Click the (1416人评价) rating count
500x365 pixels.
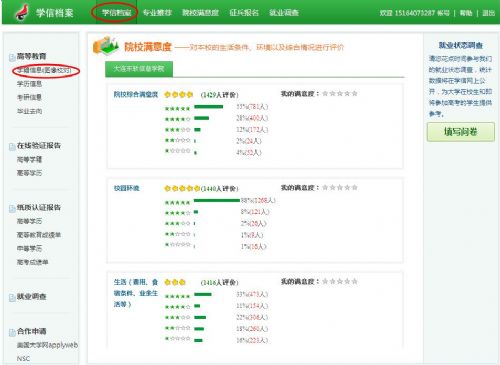pyautogui.click(x=220, y=283)
